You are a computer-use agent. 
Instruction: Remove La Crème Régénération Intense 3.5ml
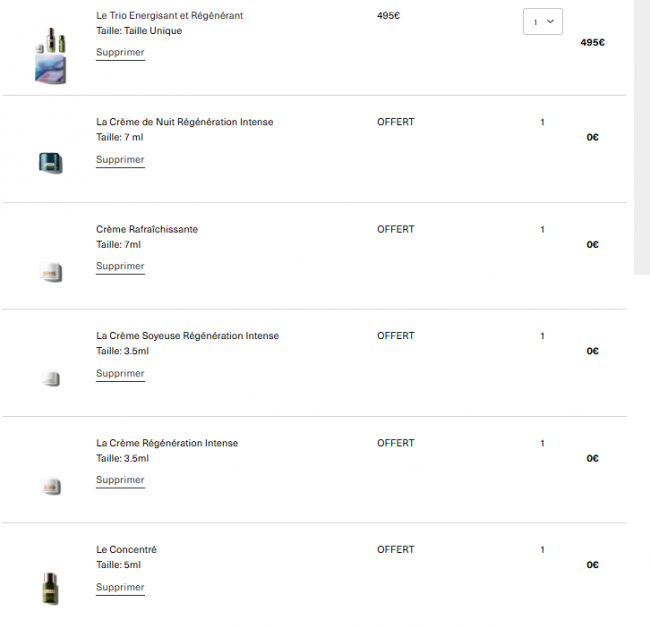click(x=120, y=480)
